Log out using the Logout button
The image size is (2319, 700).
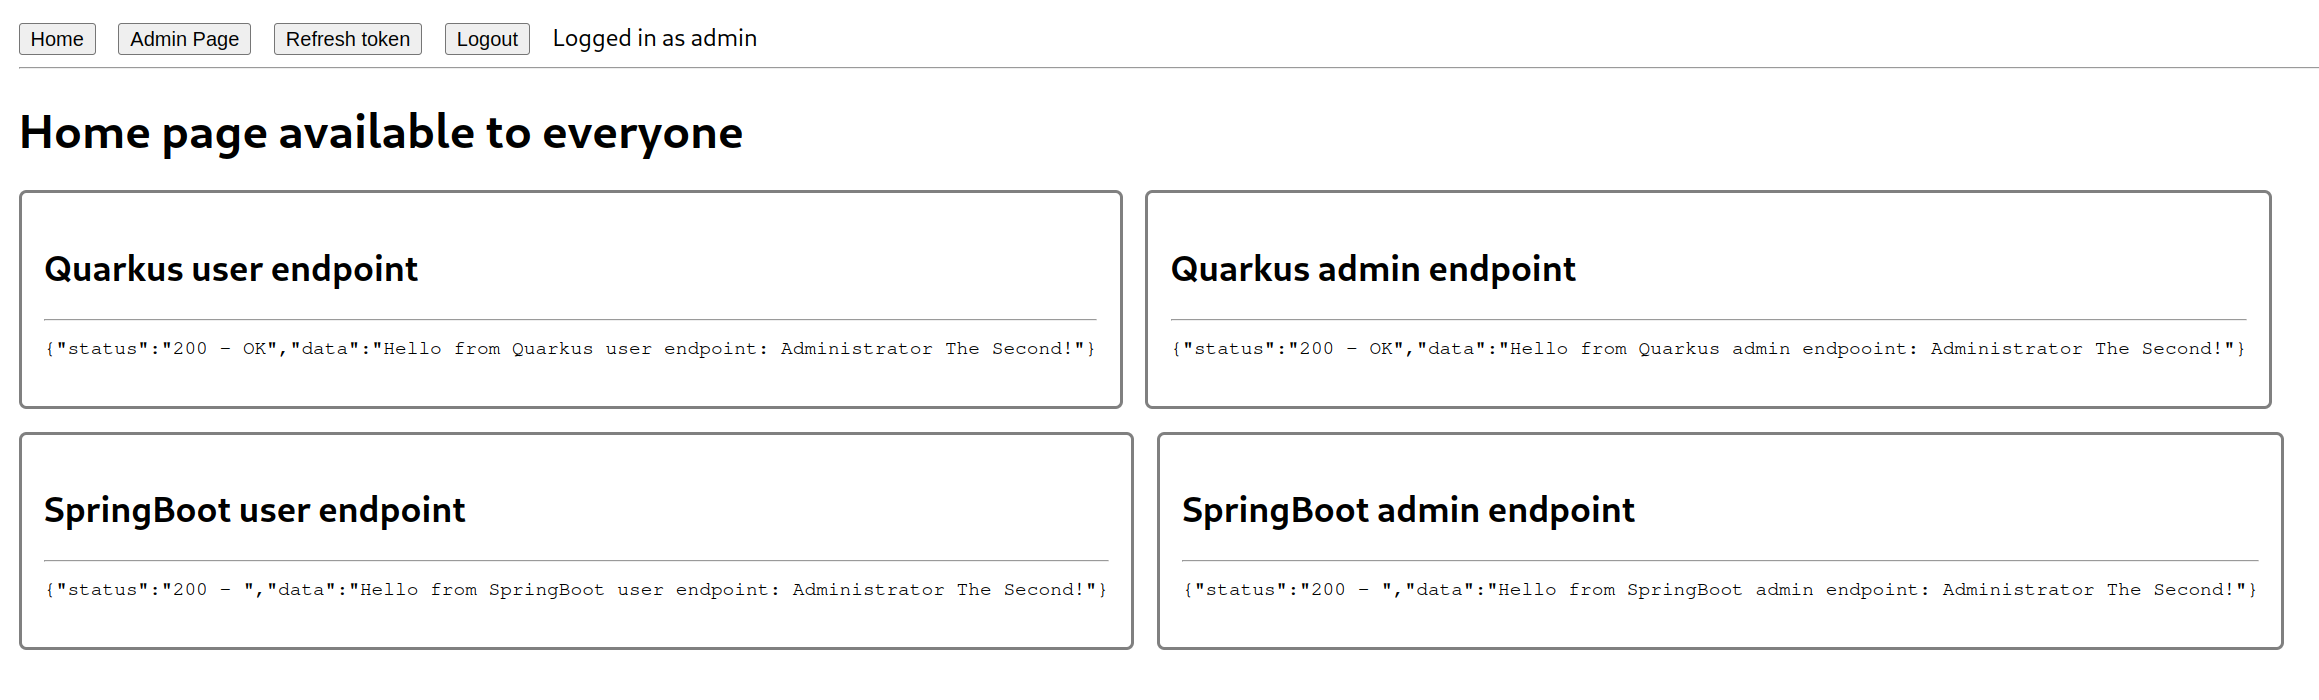click(487, 39)
